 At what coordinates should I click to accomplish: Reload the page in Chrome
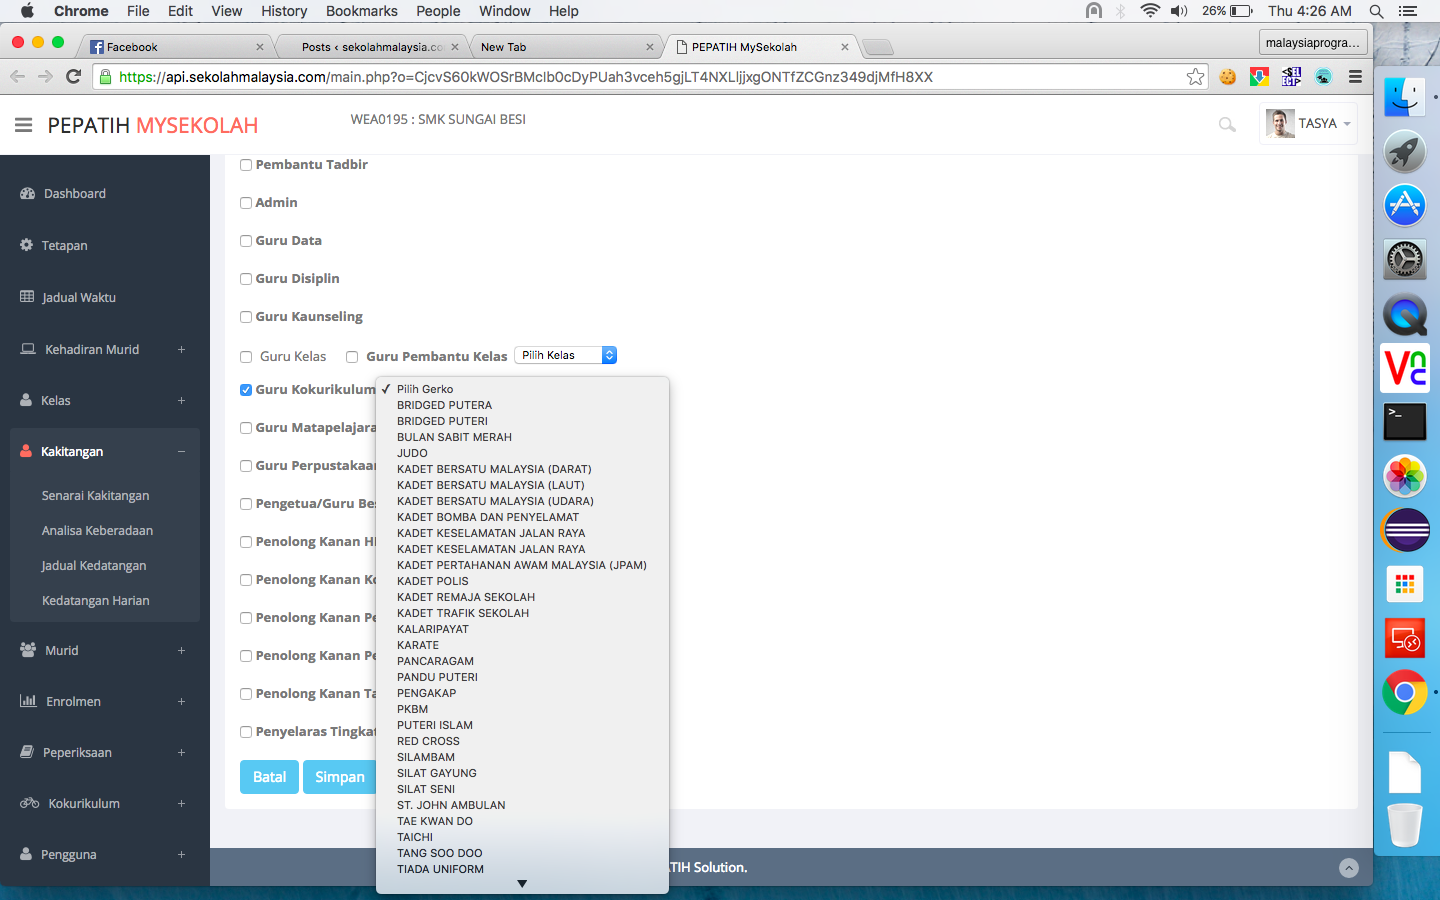tap(73, 77)
